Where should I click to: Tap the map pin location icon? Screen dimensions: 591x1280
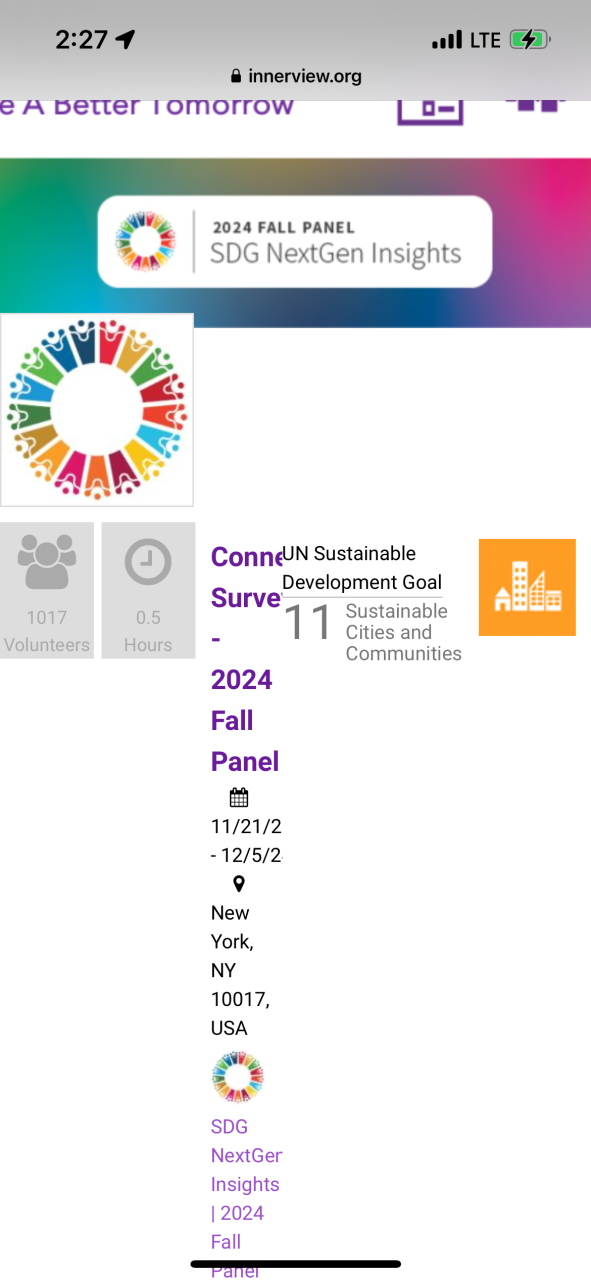point(238,884)
